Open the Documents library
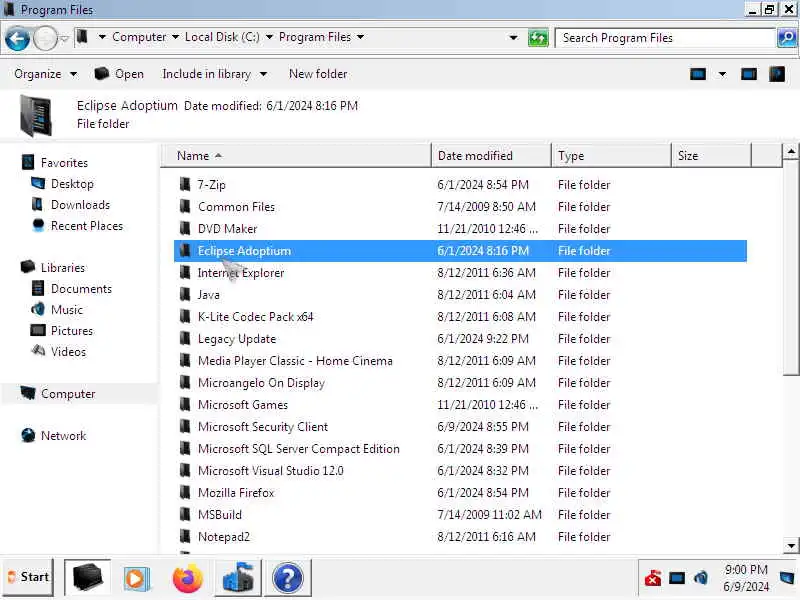Viewport: 800px width, 600px height. tap(71, 289)
